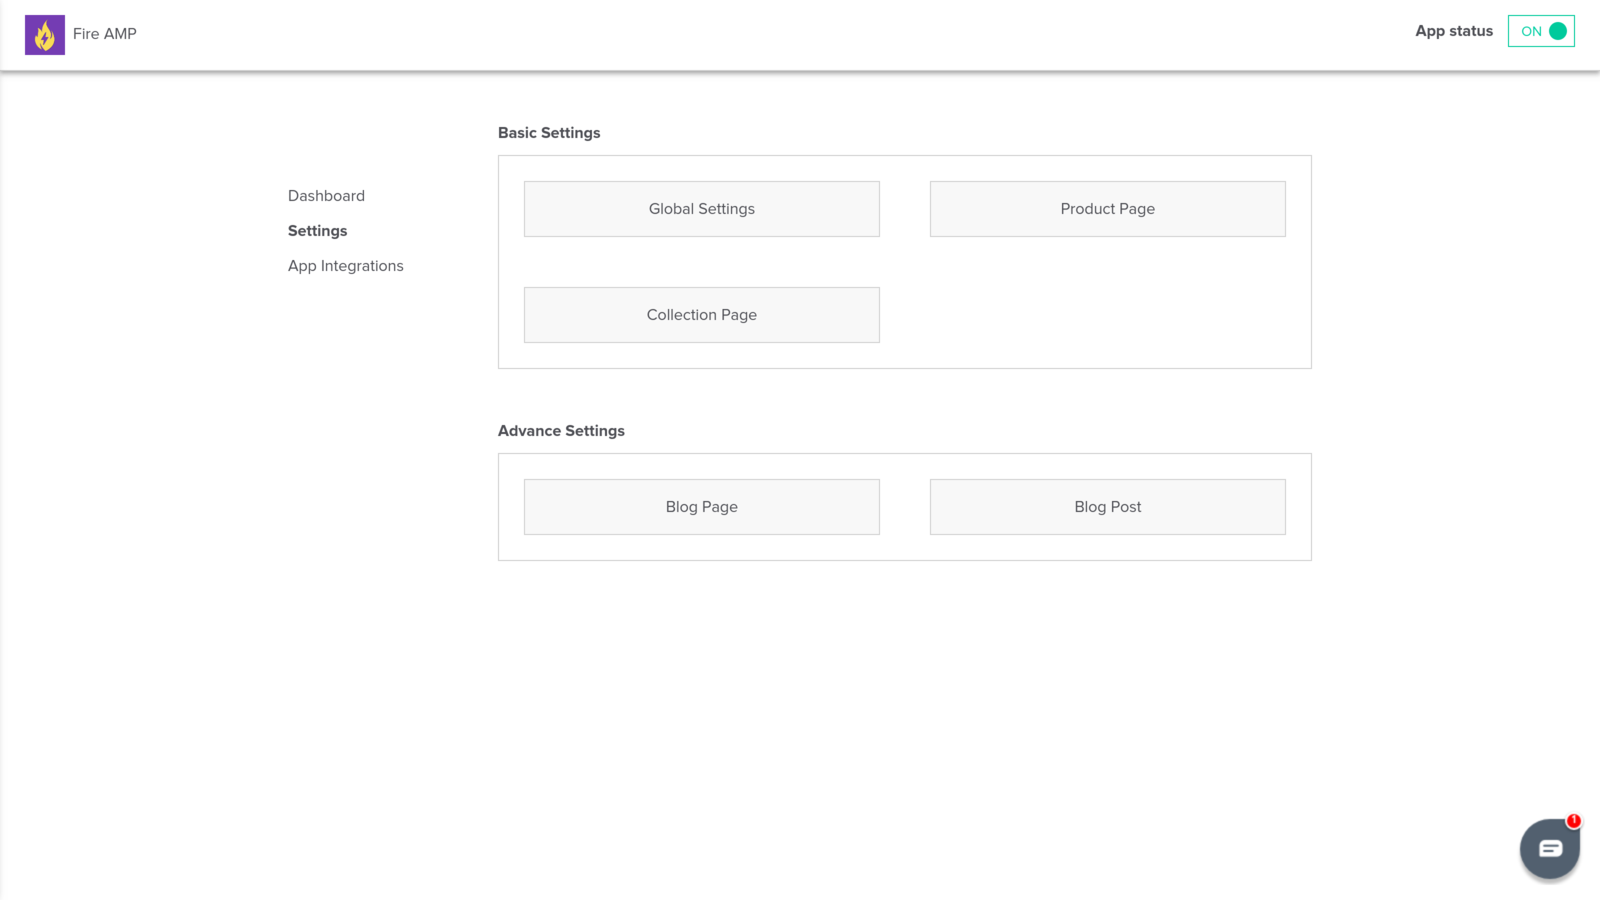Open Blog Page settings under Advance Settings
This screenshot has width=1600, height=900.
click(x=701, y=506)
